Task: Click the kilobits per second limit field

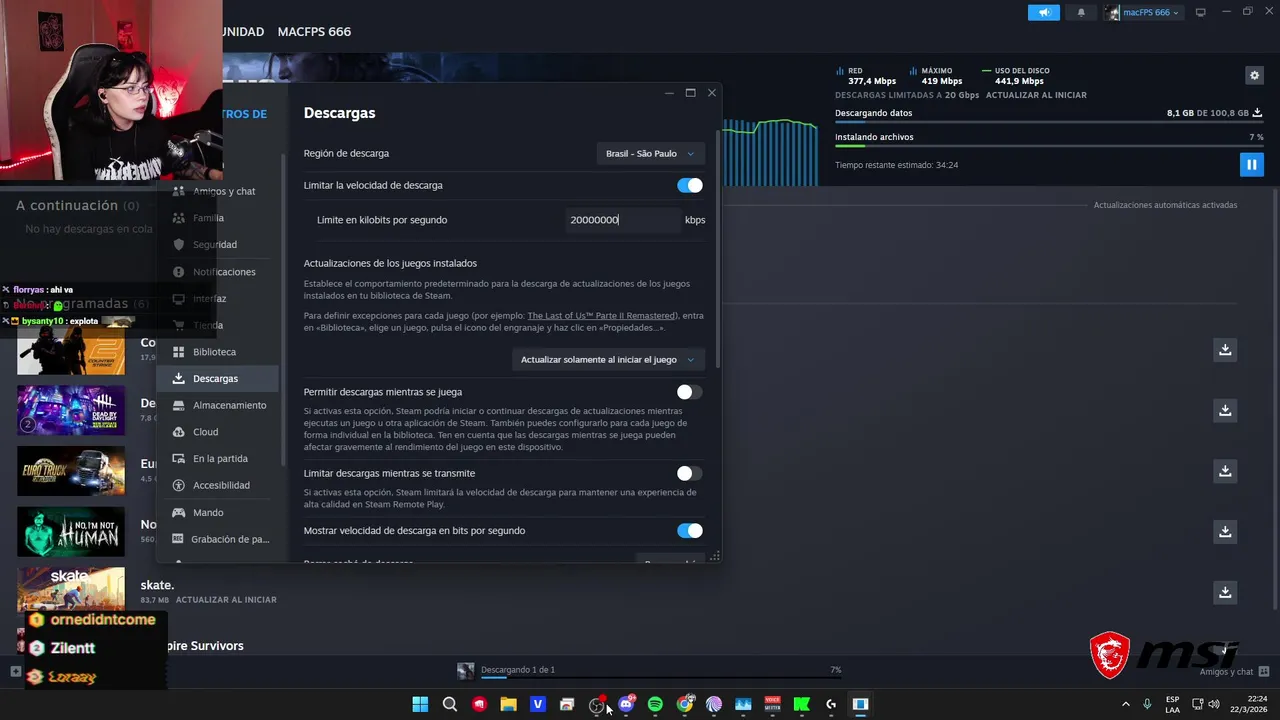Action: 622,220
